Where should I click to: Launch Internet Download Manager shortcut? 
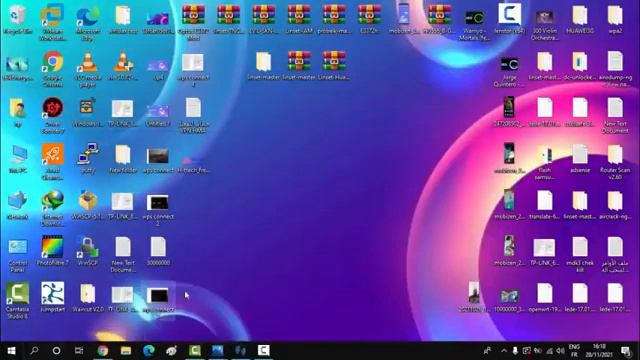click(x=53, y=209)
